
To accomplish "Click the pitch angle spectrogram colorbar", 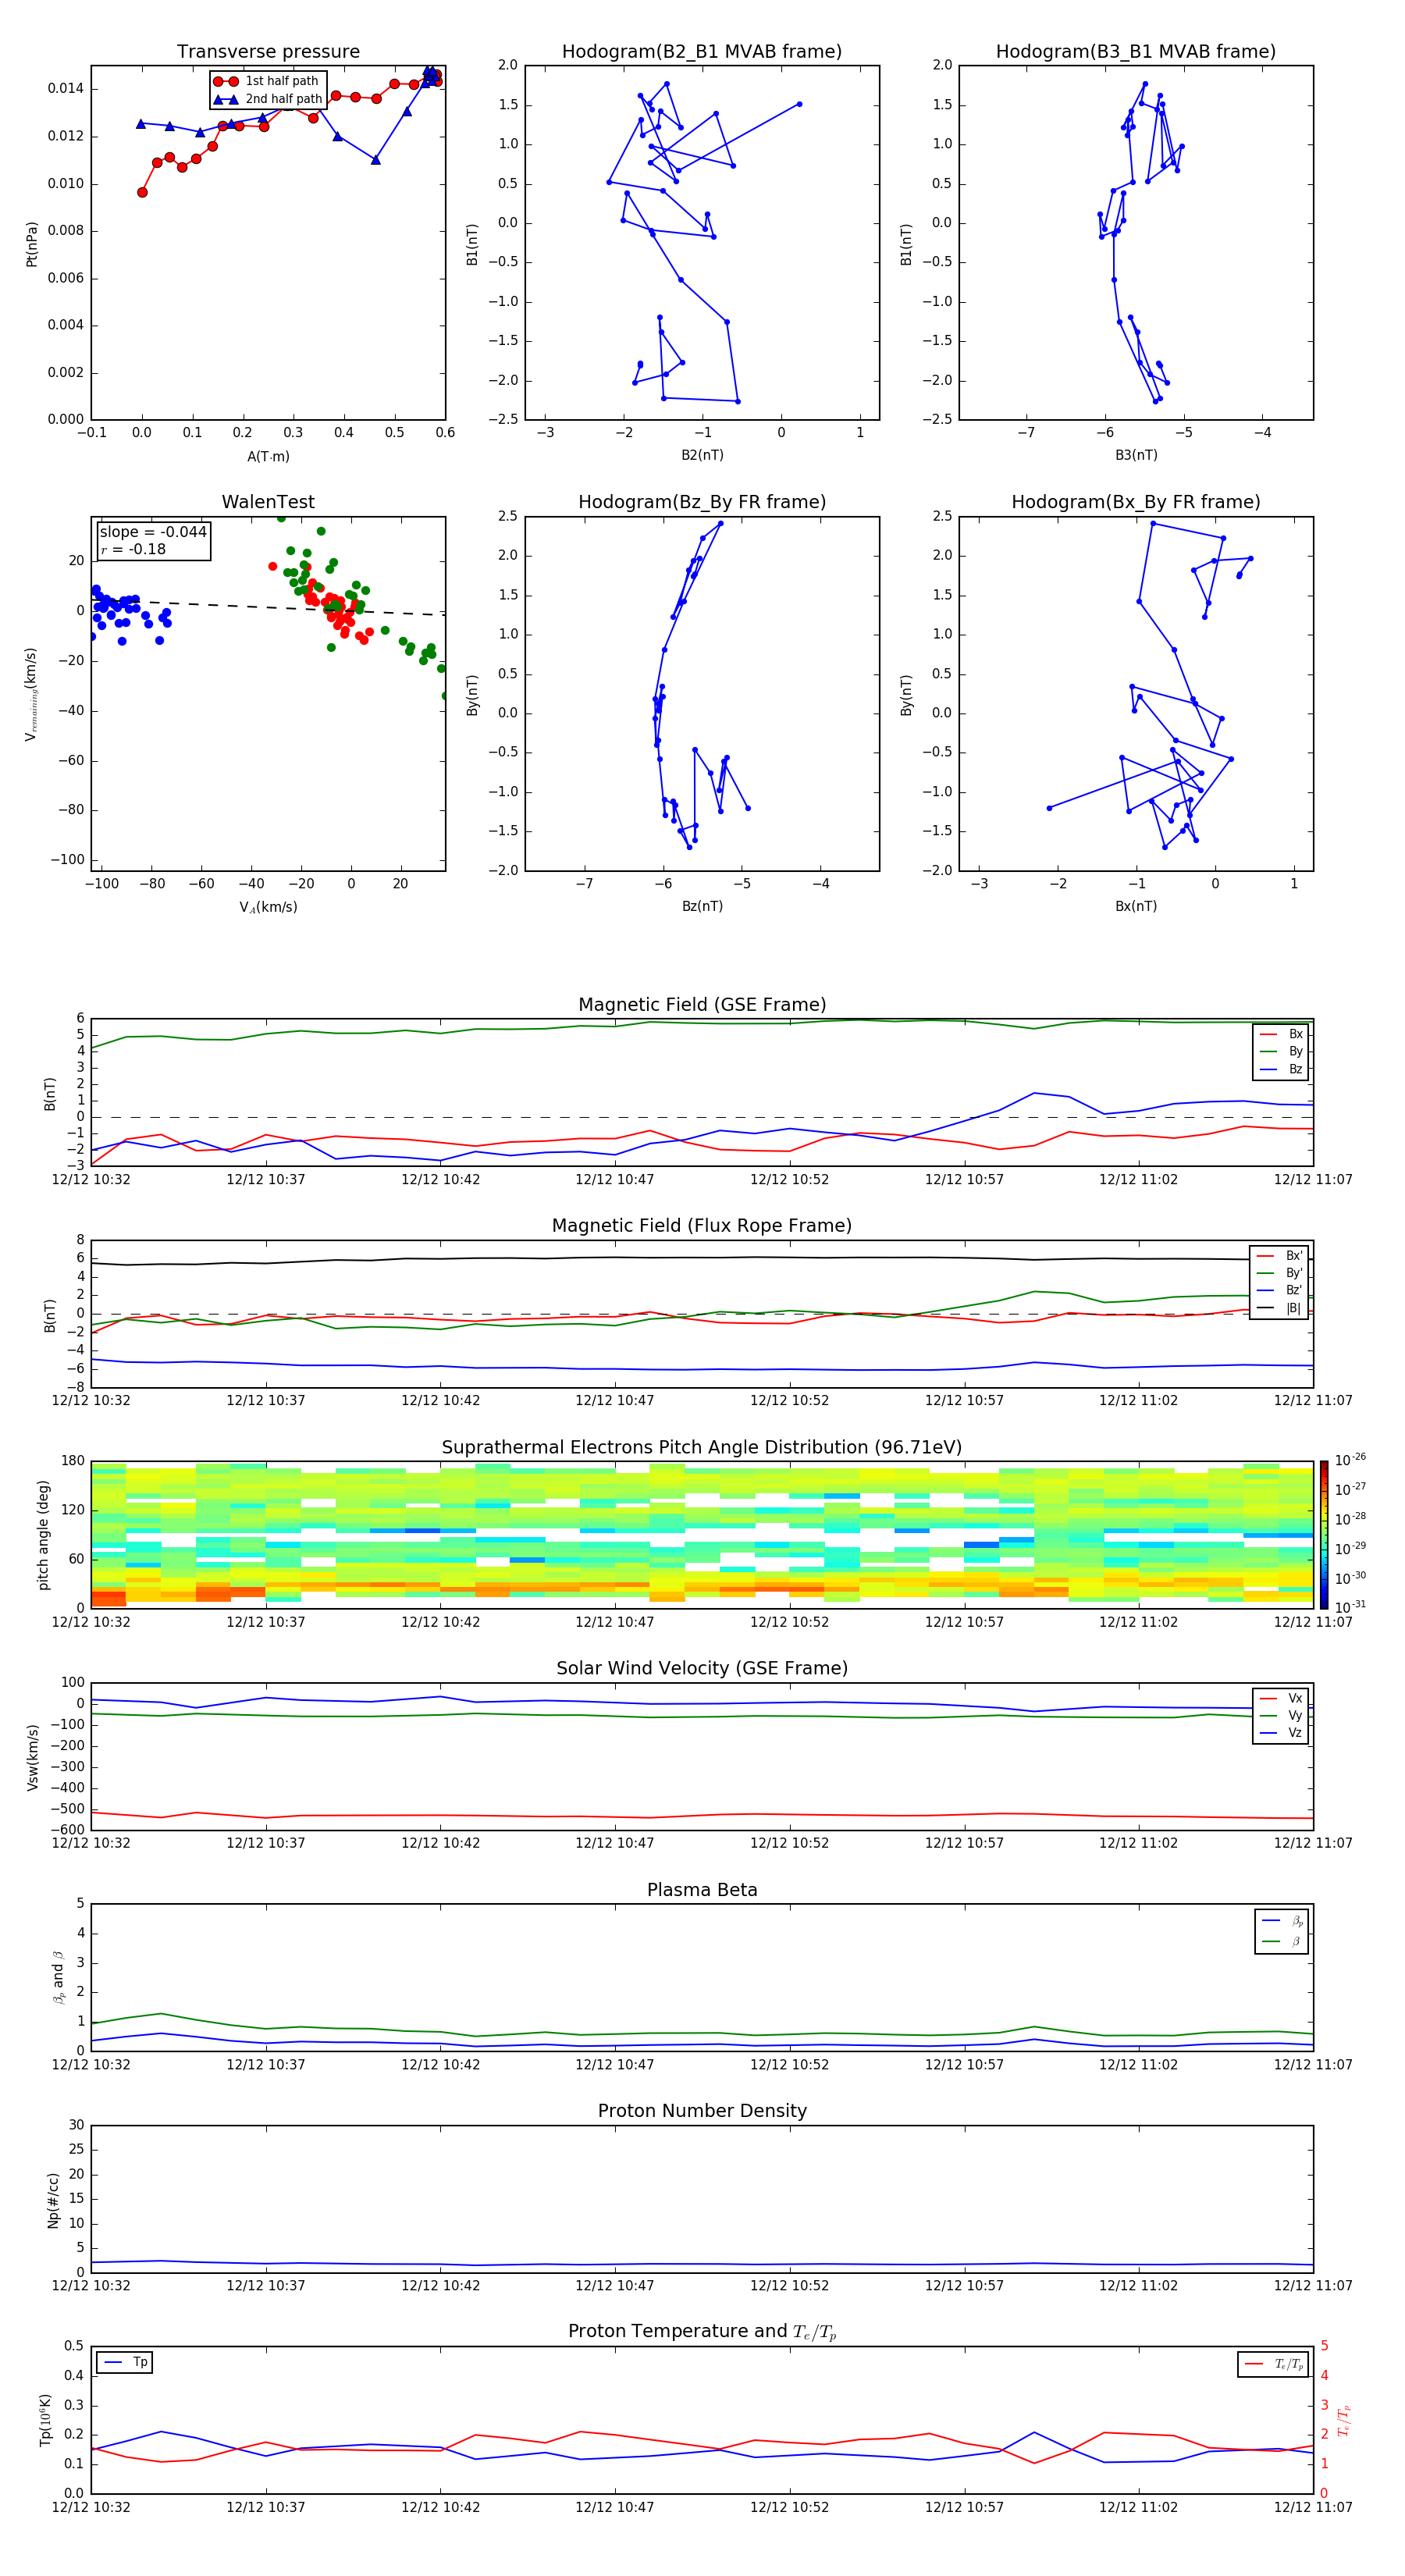I will (x=1324, y=1534).
